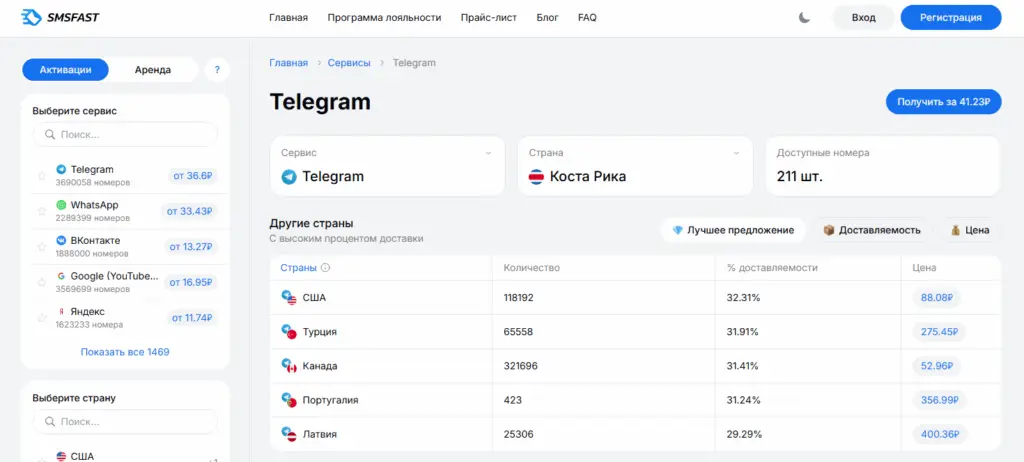Screen dimensions: 1024x462
Task: Click the WhatsApp icon in service list
Action: [61, 205]
